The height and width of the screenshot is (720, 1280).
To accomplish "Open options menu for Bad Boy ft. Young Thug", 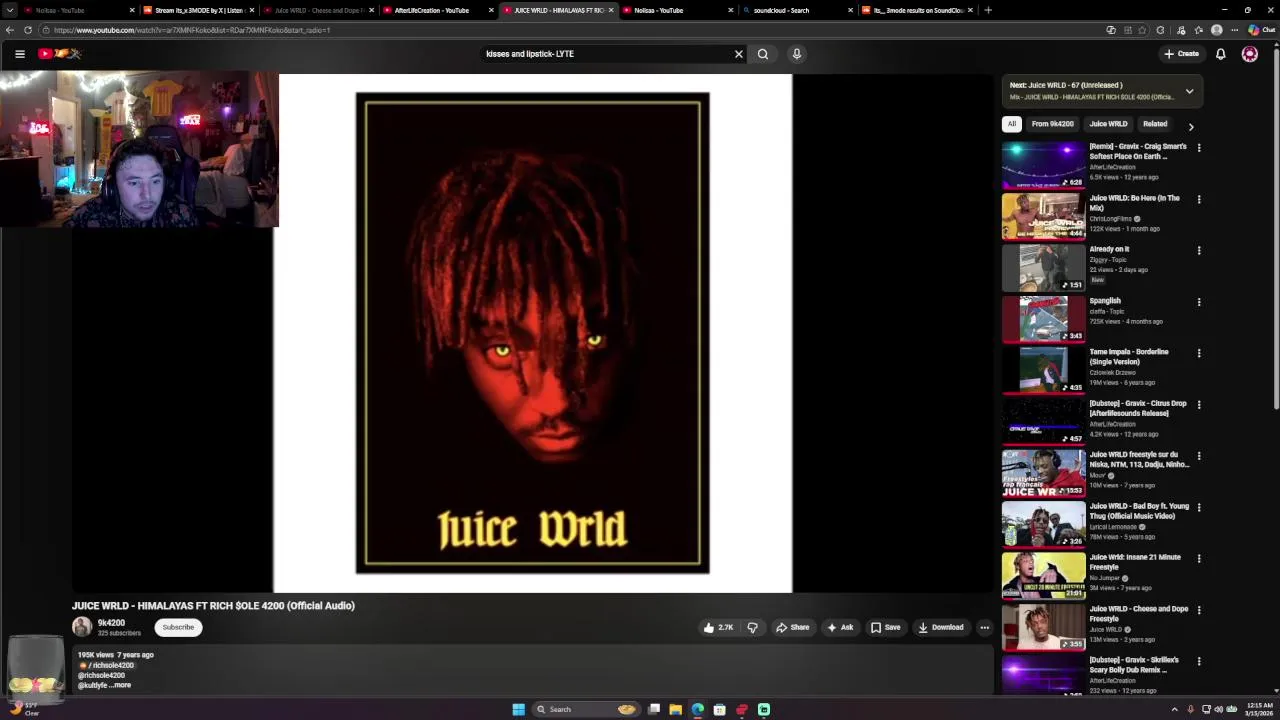I will tap(1199, 507).
